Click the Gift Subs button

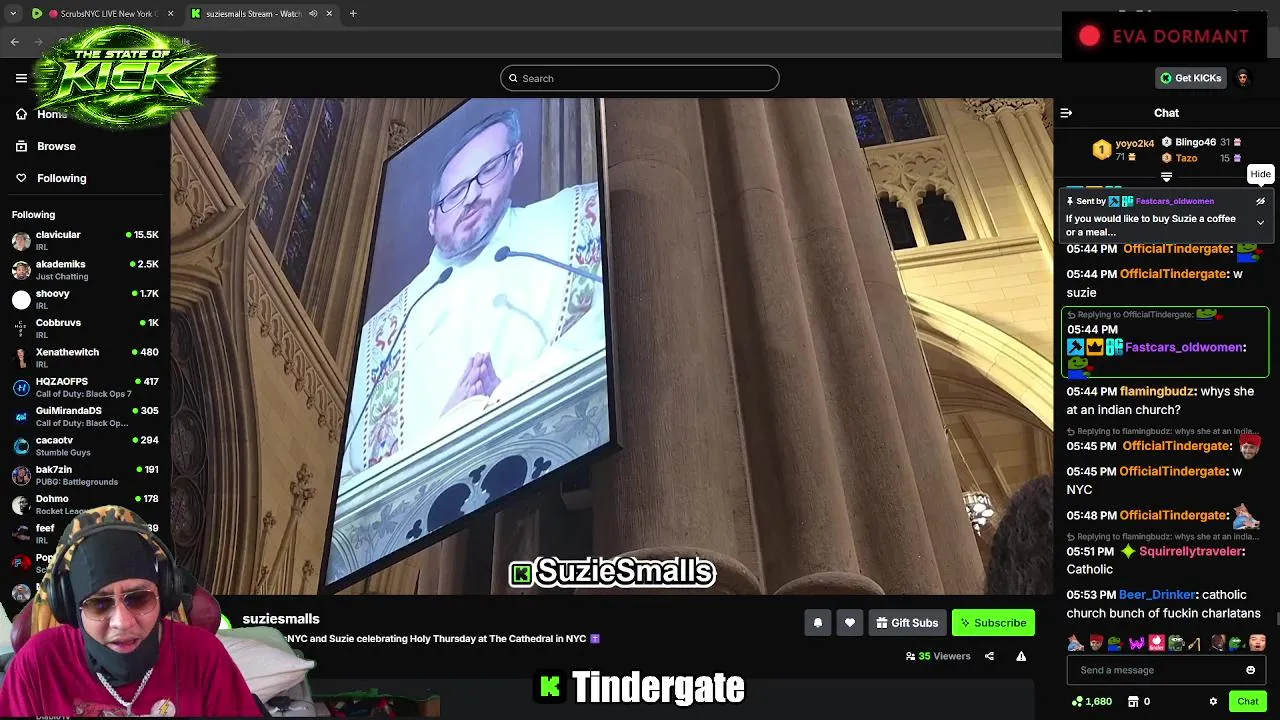point(907,623)
